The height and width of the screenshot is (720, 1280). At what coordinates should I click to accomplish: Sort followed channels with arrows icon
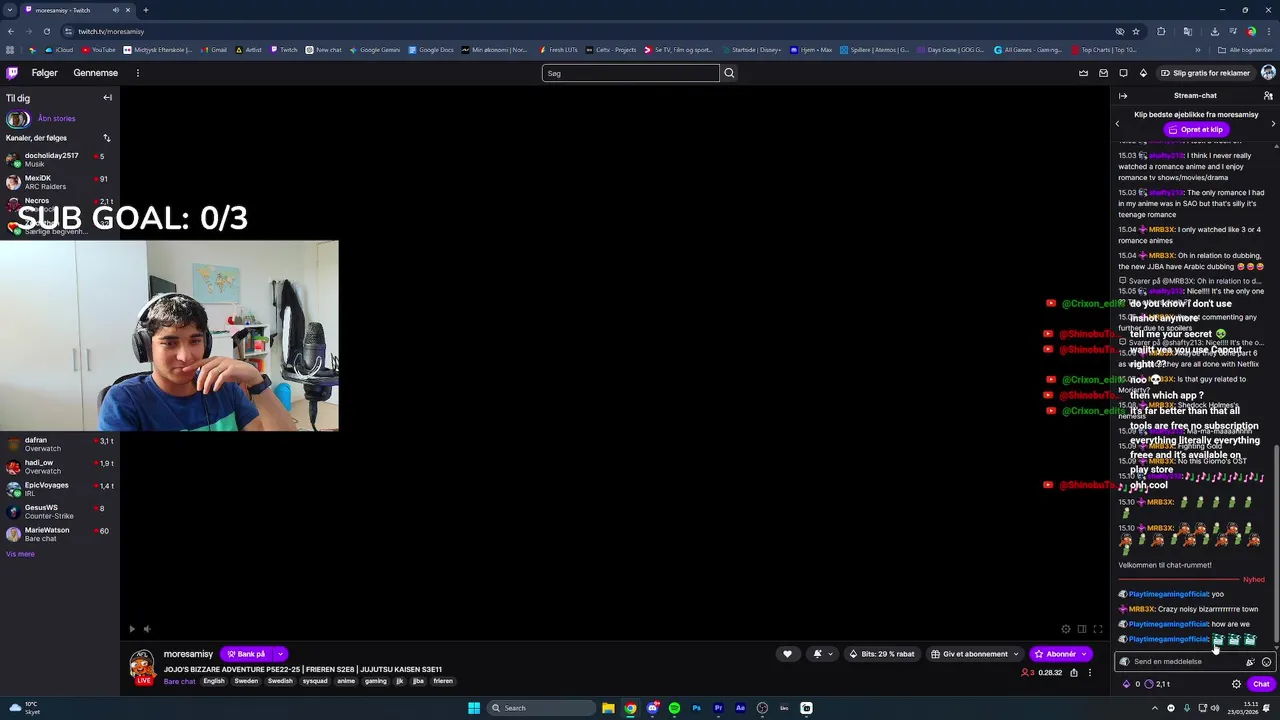coord(106,138)
